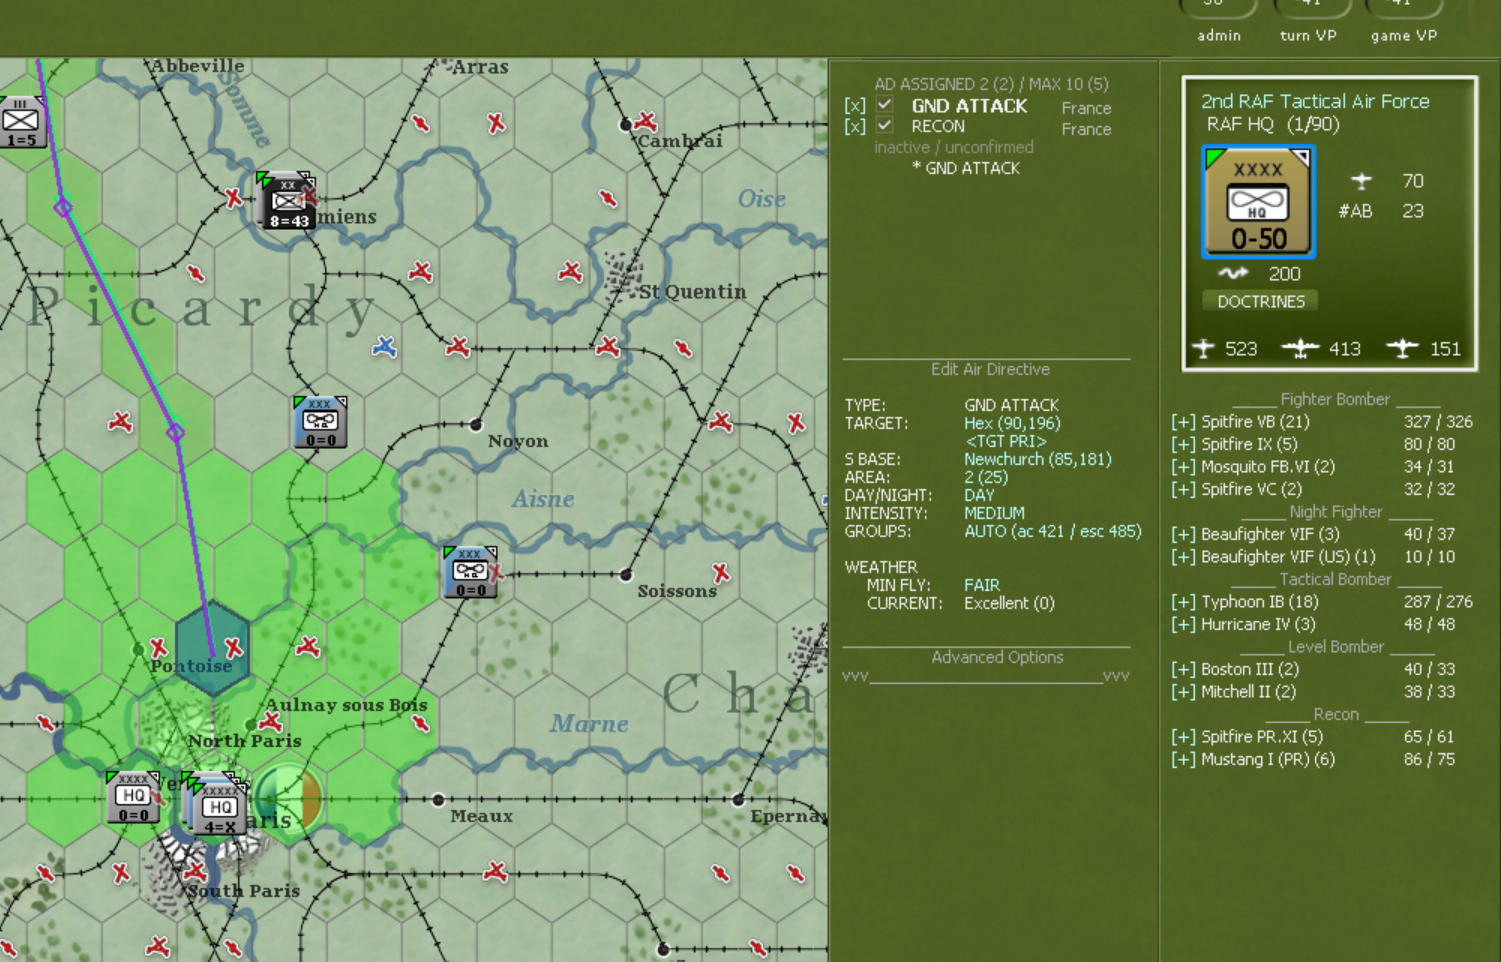Expand the Beaufighter VIF (3) group list

click(1183, 534)
